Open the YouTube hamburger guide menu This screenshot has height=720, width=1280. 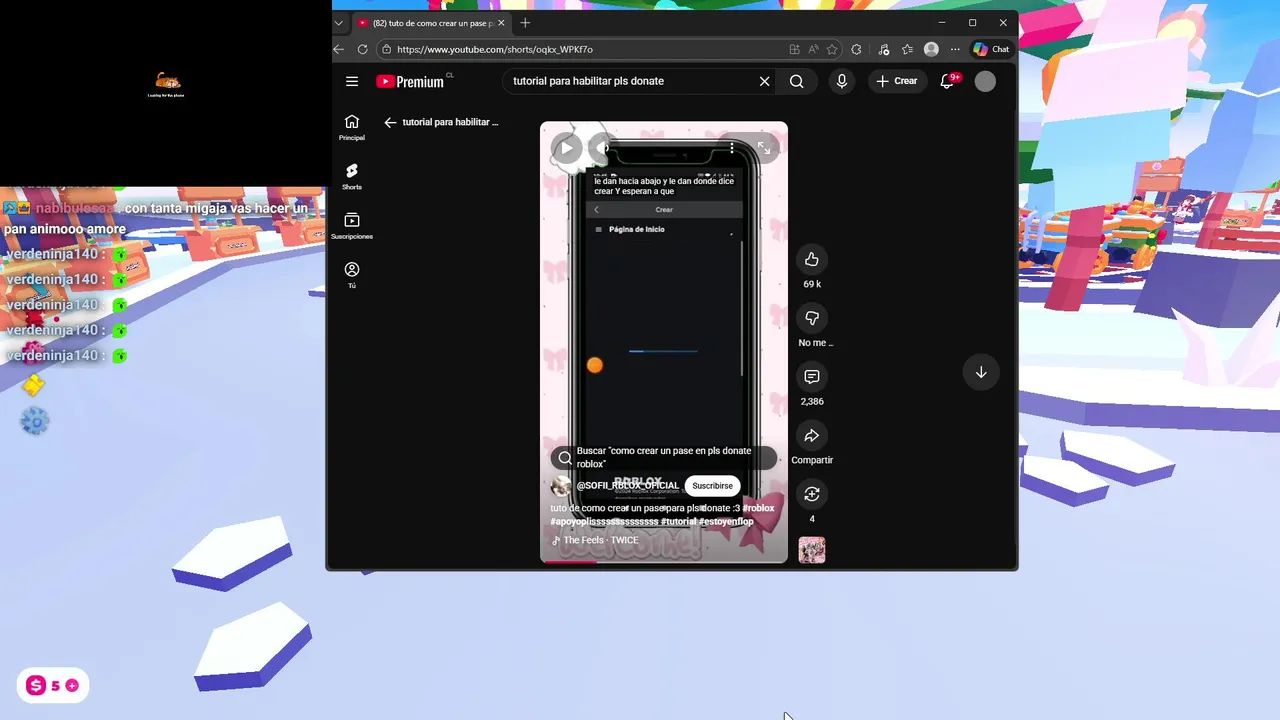pos(352,81)
